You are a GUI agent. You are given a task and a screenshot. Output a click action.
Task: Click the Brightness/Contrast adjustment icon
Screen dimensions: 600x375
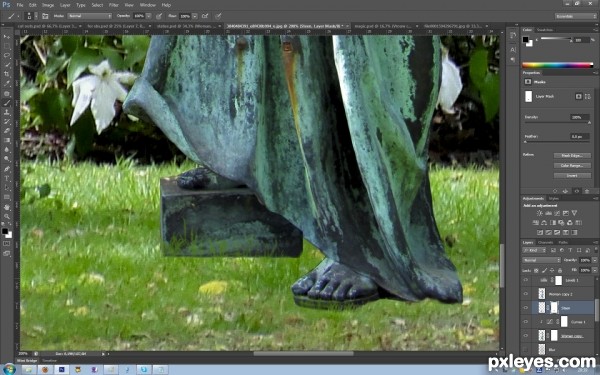[539, 213]
